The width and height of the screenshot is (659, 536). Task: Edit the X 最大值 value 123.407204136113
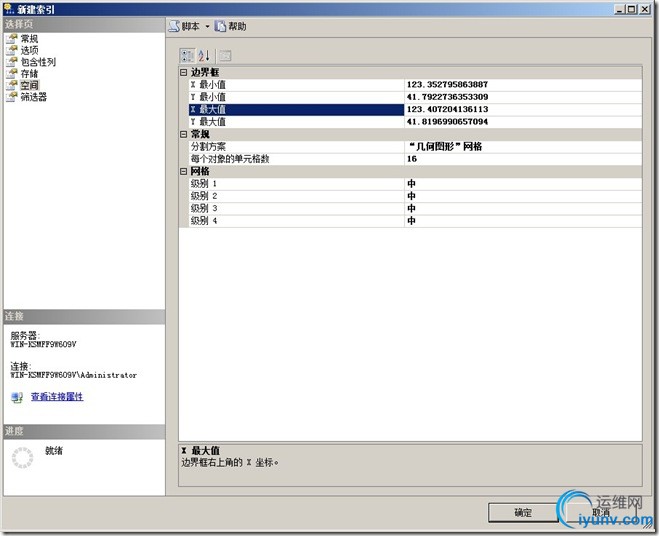523,109
